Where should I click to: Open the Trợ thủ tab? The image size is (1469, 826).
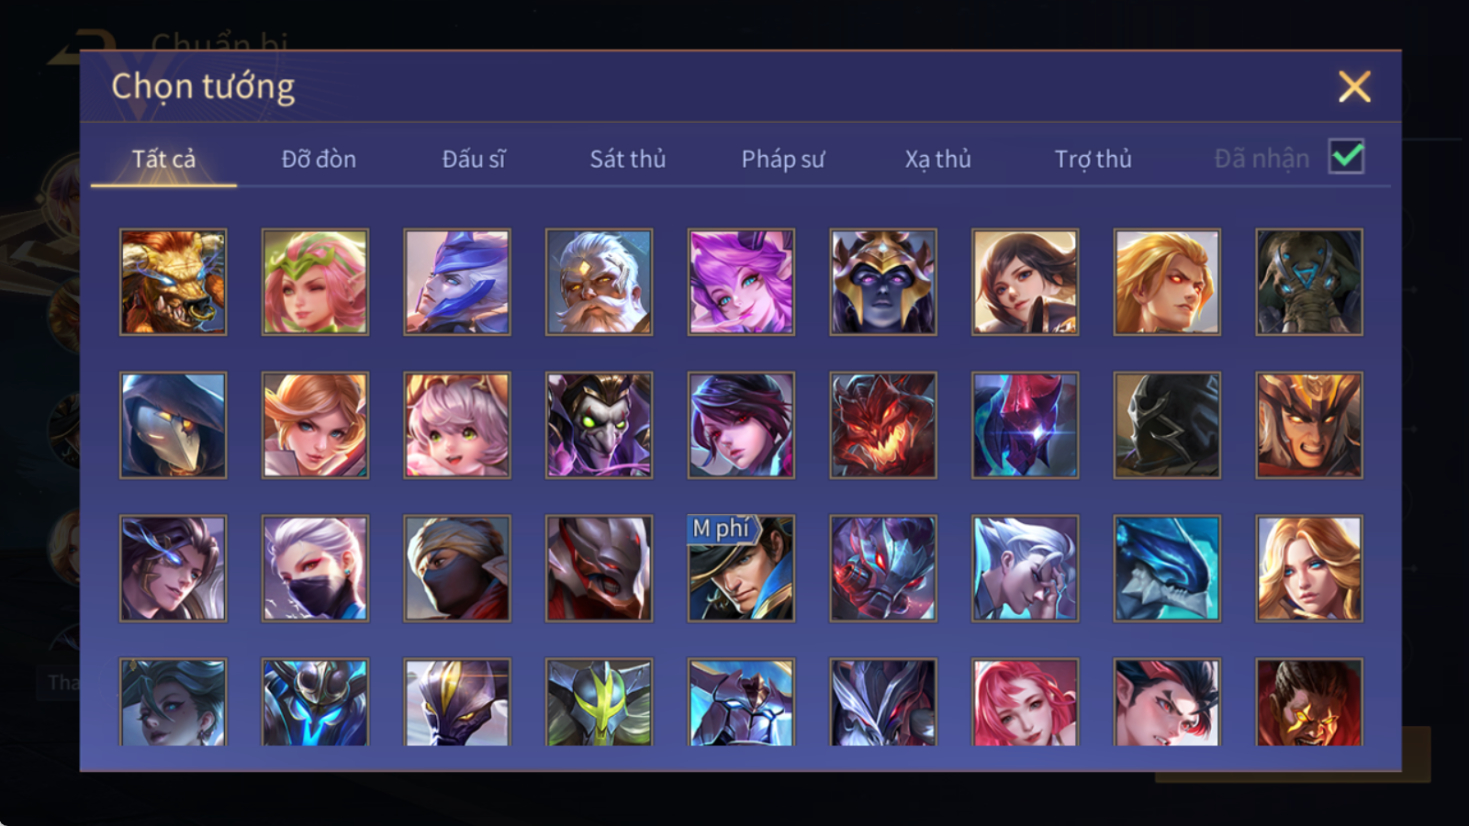pyautogui.click(x=1093, y=159)
